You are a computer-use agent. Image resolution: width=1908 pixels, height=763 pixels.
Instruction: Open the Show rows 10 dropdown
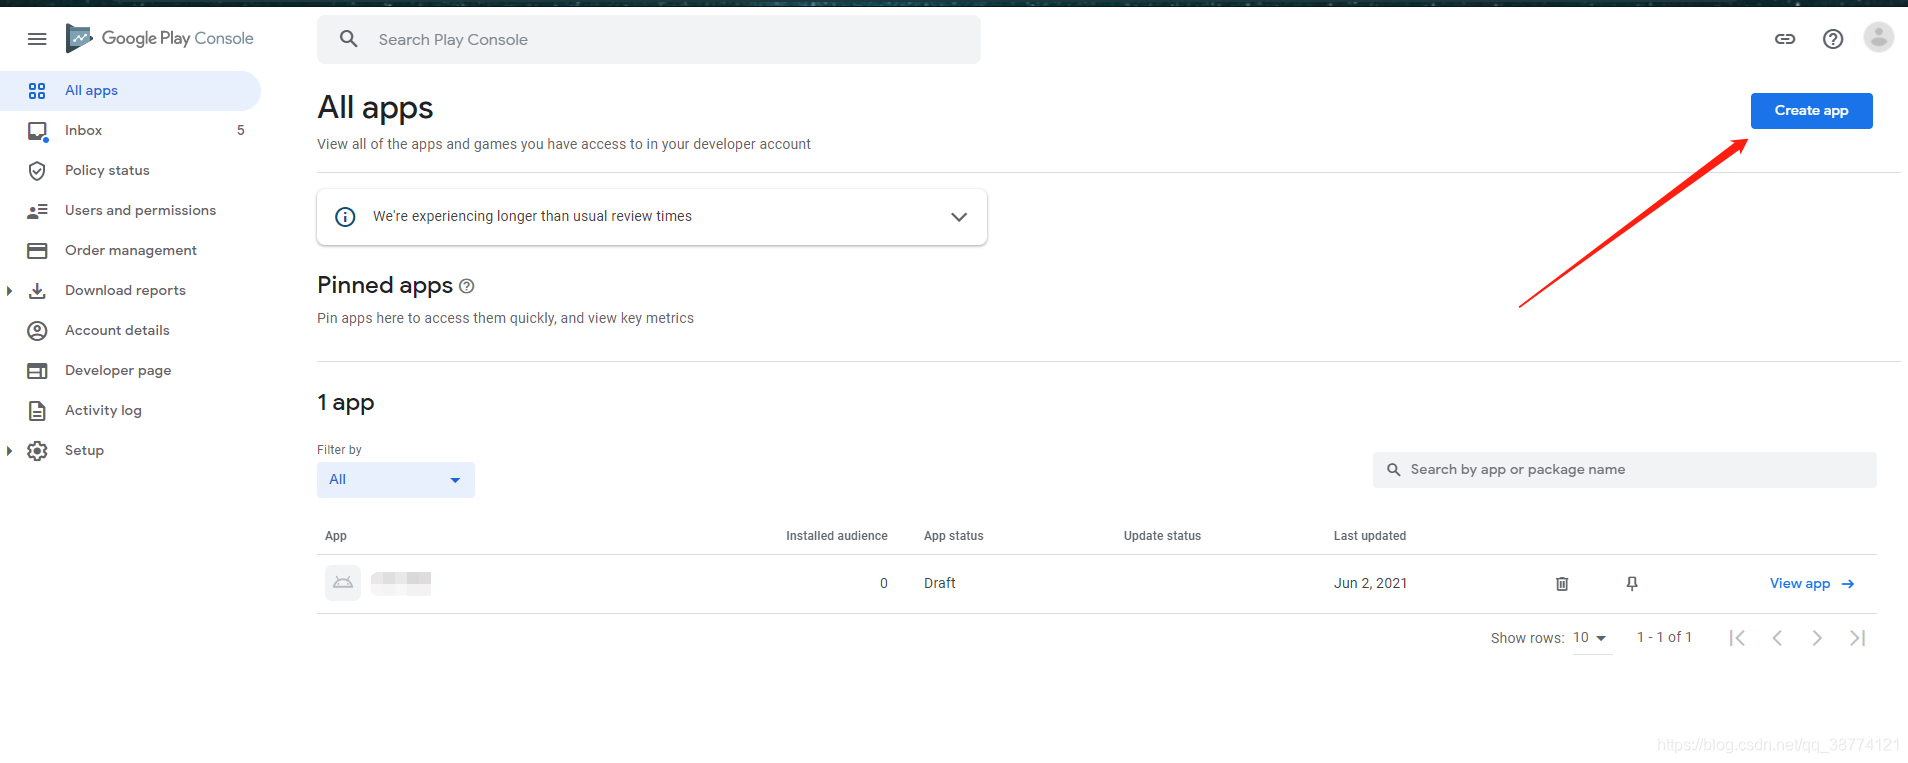coord(1590,638)
